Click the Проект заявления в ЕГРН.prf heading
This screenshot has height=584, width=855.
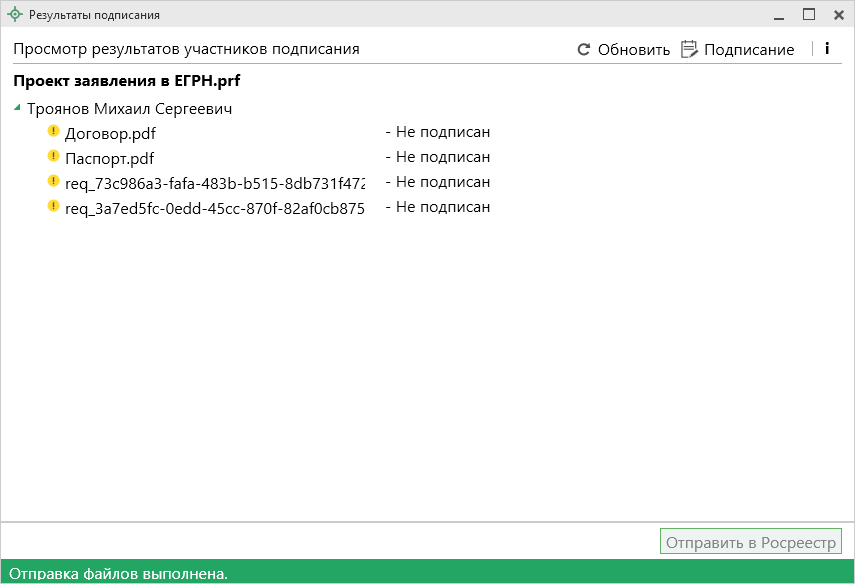click(127, 81)
